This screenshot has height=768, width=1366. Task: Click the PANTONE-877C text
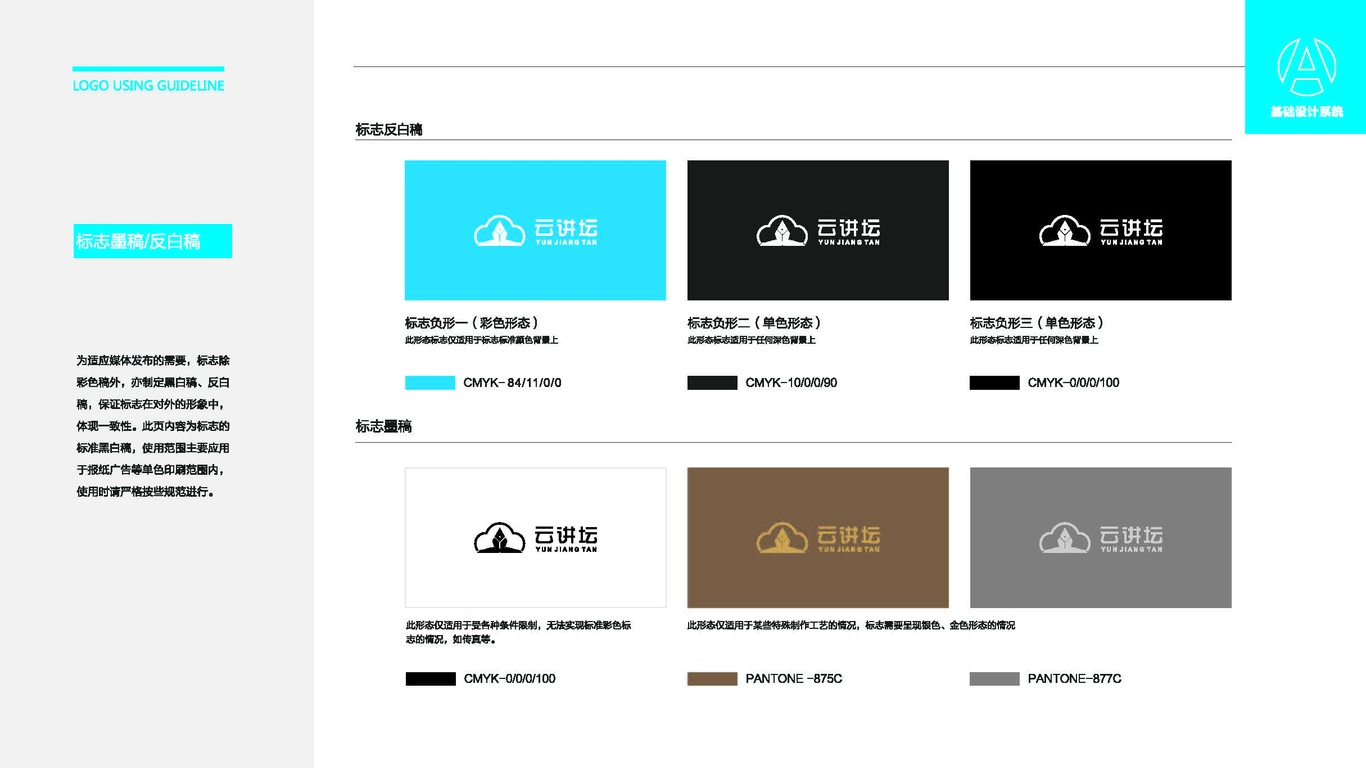point(1074,679)
